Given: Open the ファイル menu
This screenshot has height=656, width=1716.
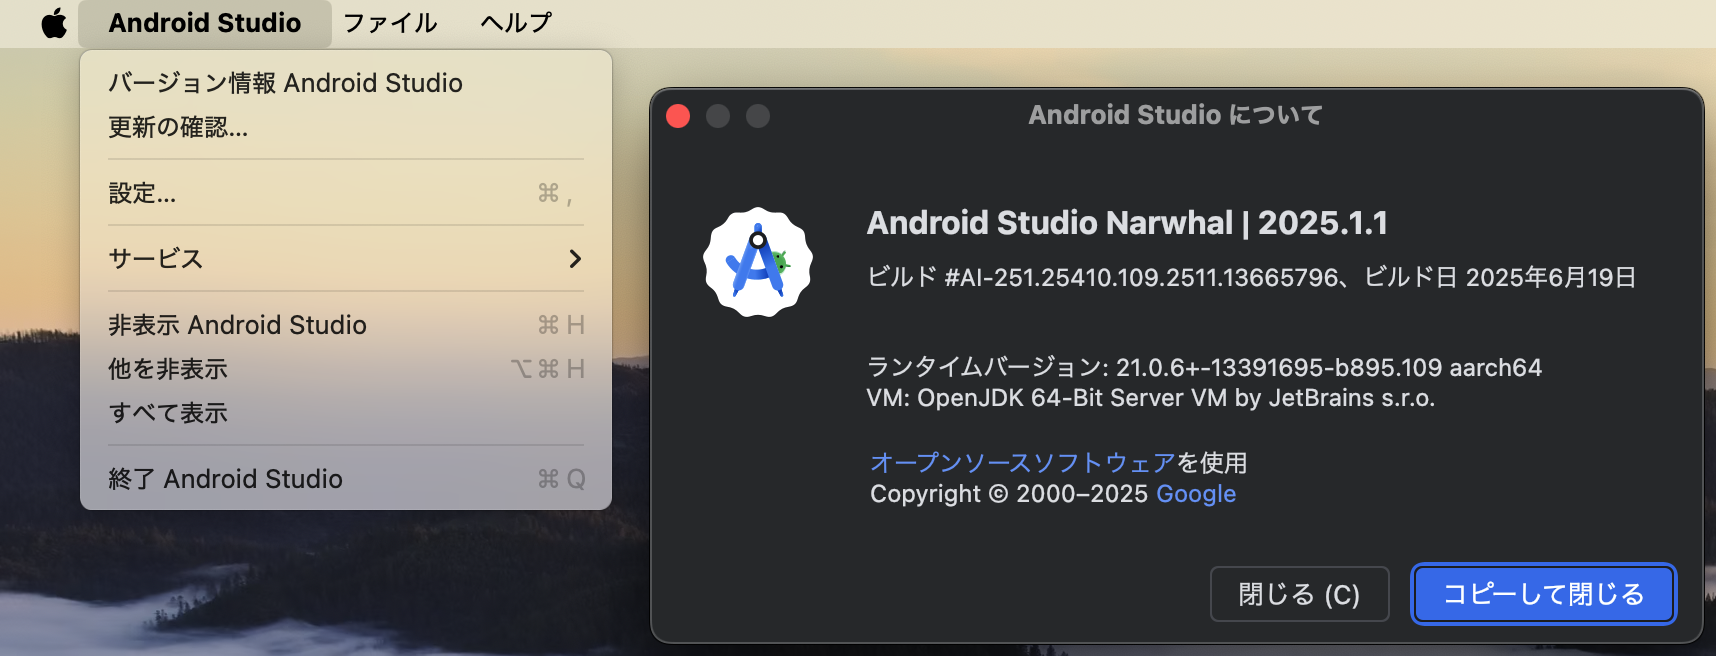Looking at the screenshot, I should pyautogui.click(x=389, y=23).
